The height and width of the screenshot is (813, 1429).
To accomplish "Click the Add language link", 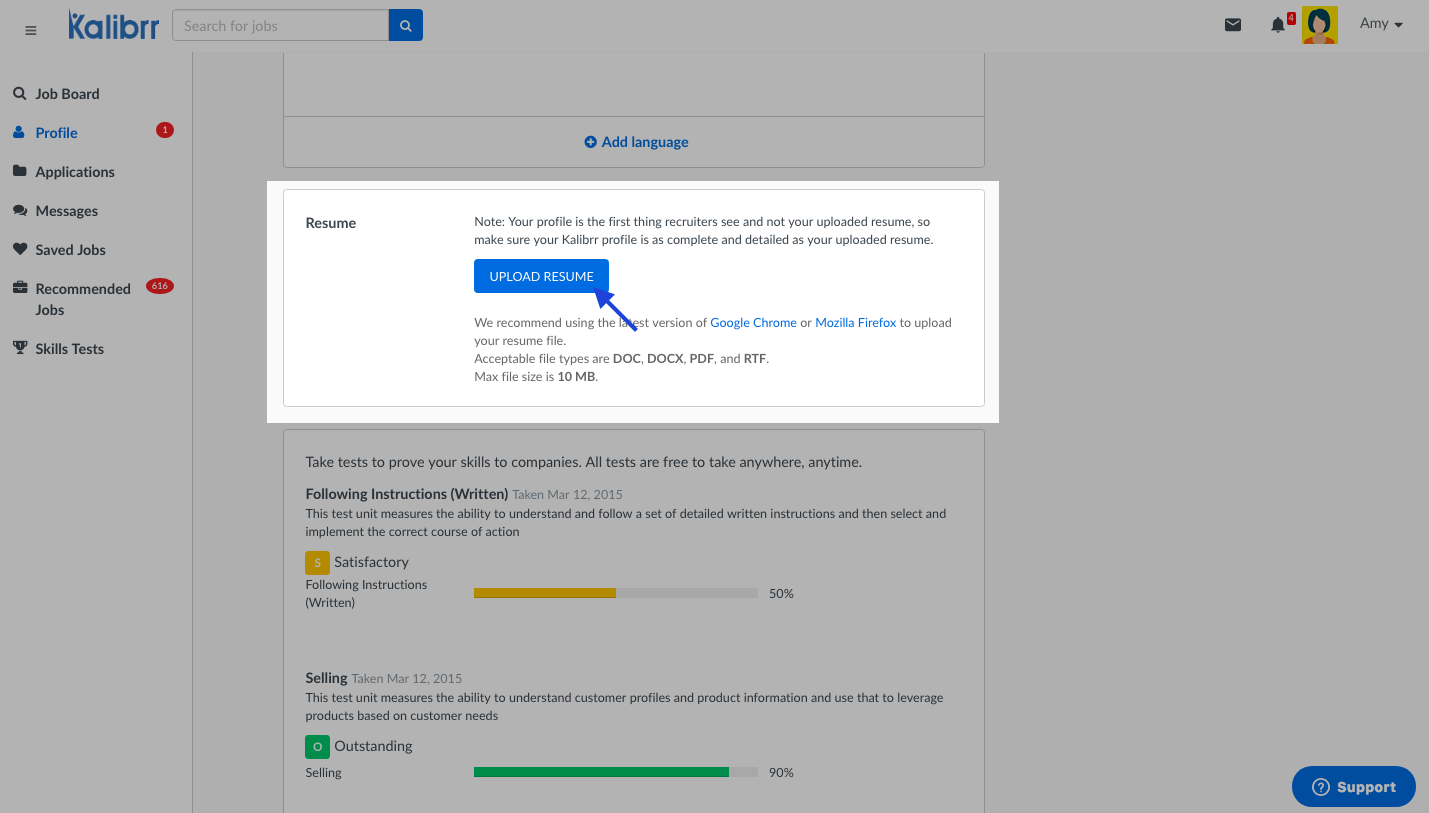I will 636,142.
